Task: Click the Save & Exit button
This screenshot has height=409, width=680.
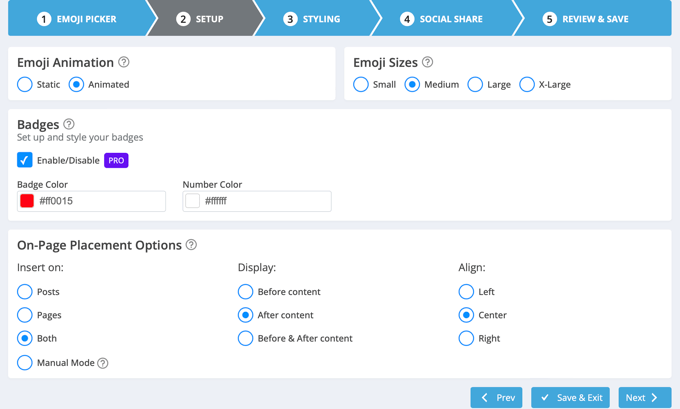Action: click(570, 397)
